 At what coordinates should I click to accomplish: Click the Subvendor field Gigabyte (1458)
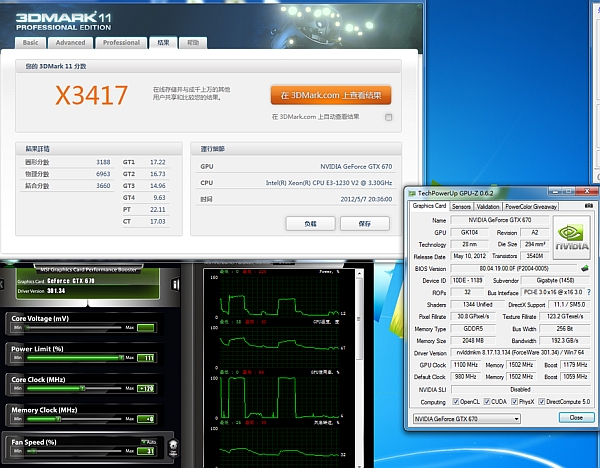point(555,280)
